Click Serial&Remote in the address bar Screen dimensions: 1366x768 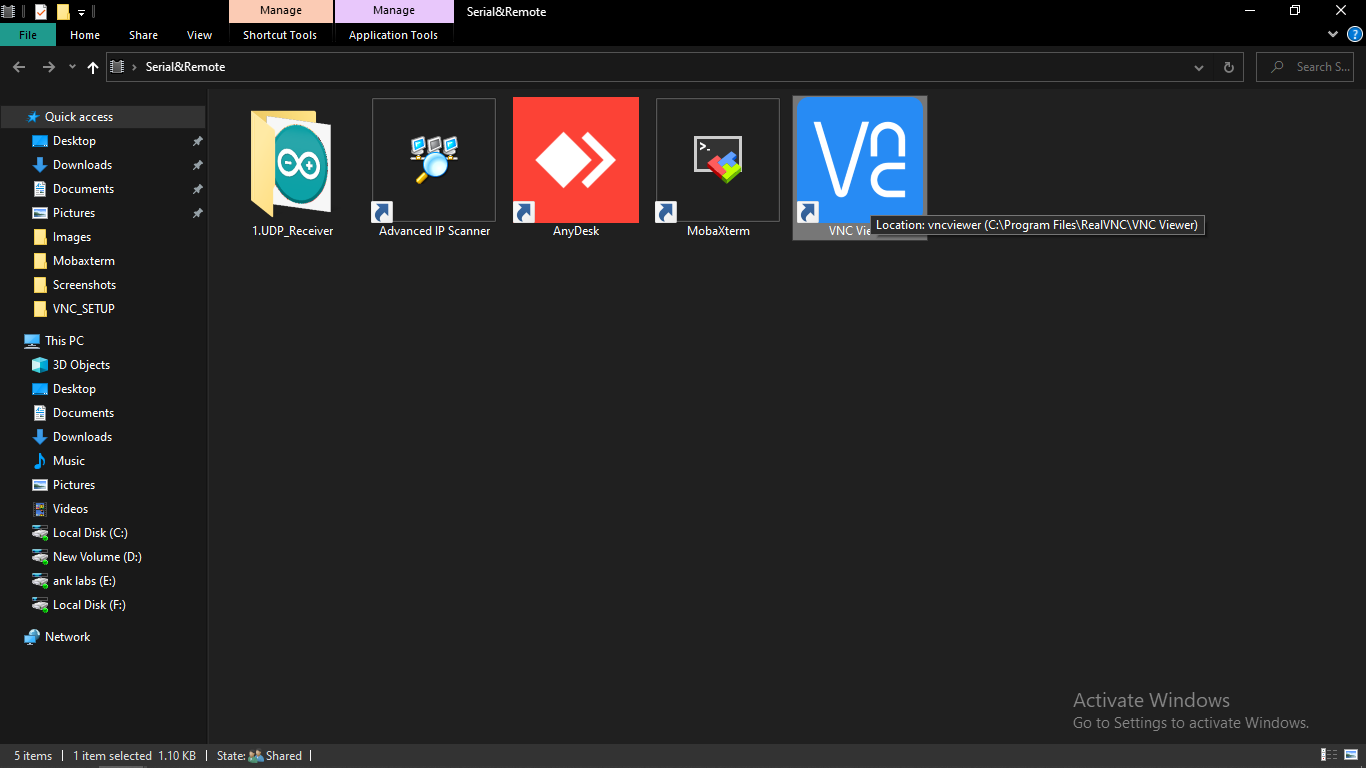(185, 67)
